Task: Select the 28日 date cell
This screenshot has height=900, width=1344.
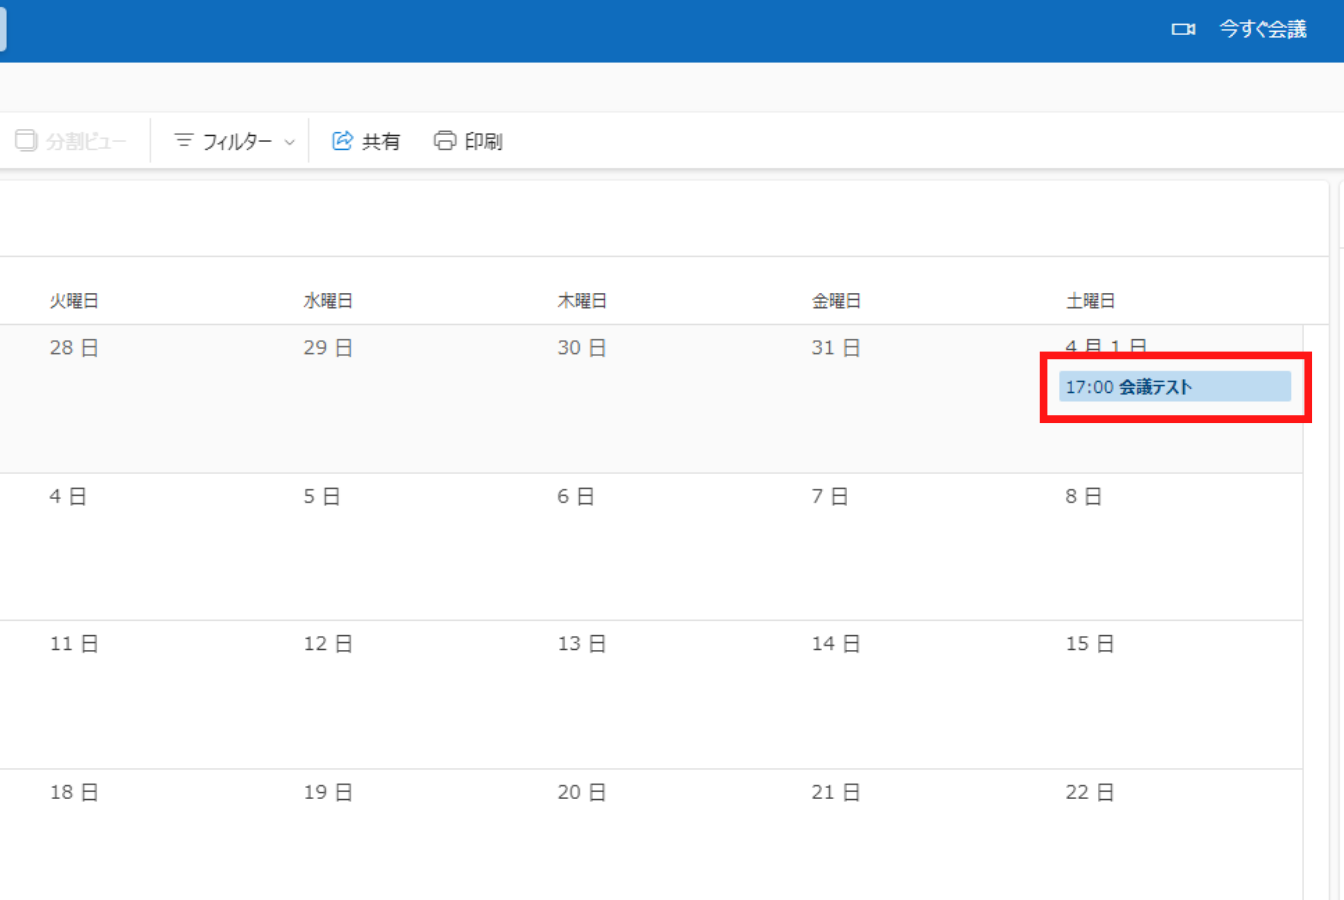Action: point(74,347)
